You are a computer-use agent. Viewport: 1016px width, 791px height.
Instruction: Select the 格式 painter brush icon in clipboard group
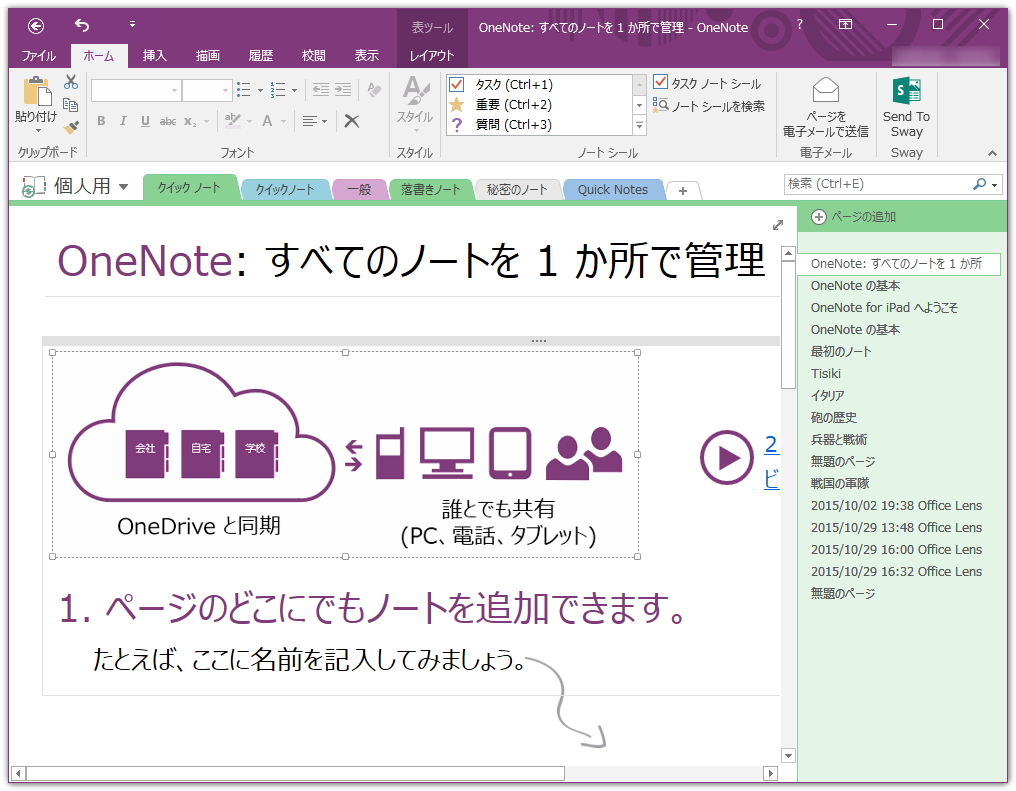(x=70, y=127)
